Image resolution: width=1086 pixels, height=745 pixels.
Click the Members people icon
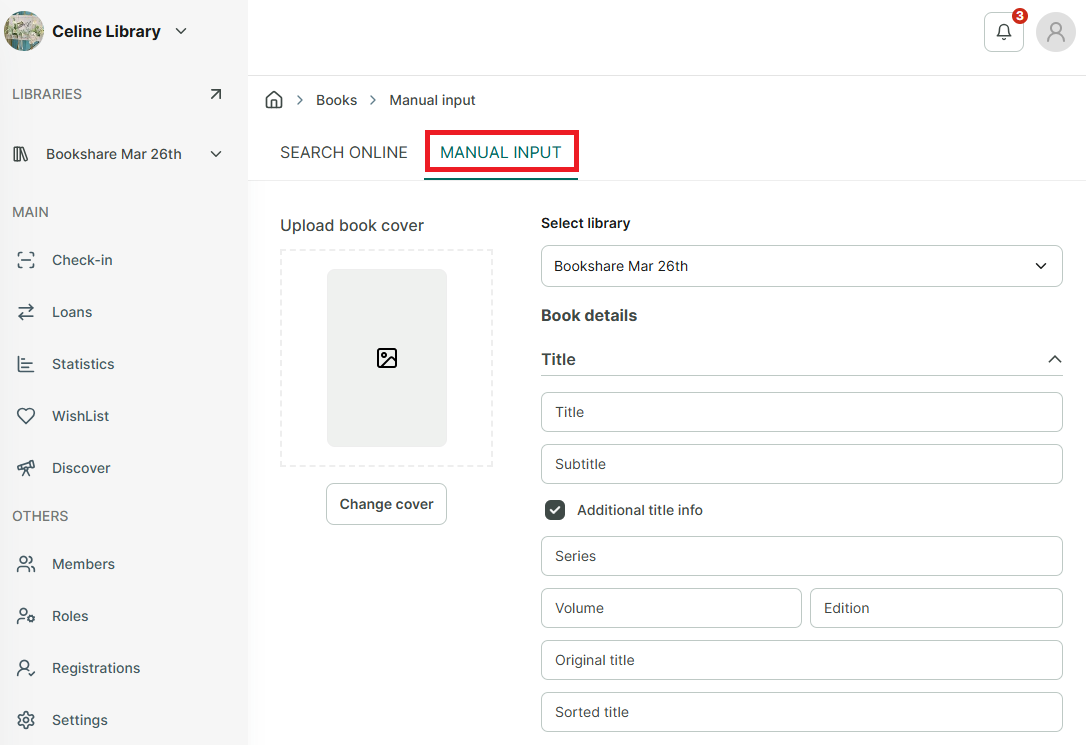(26, 564)
